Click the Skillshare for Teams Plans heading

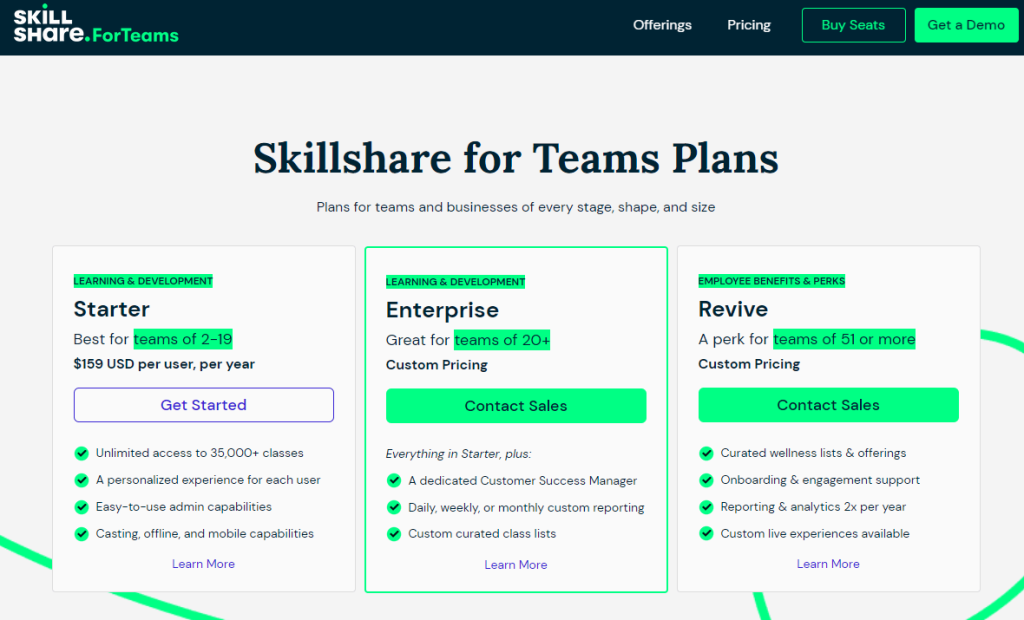tap(516, 159)
